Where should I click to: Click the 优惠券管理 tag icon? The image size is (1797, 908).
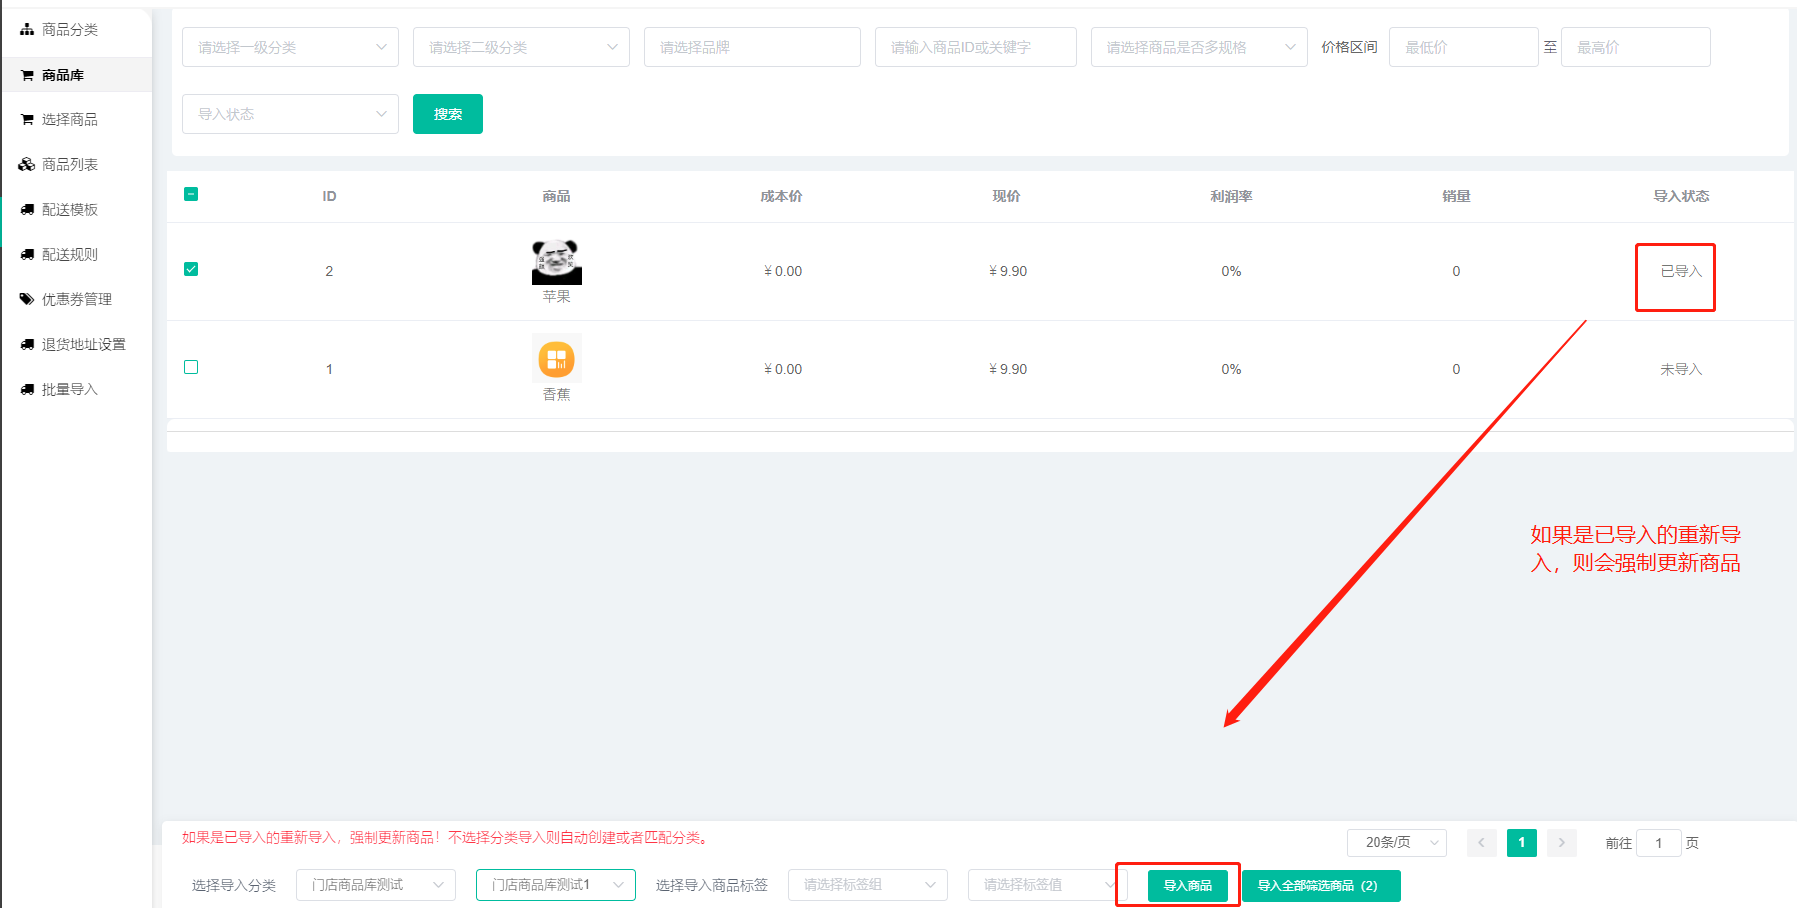tap(27, 300)
